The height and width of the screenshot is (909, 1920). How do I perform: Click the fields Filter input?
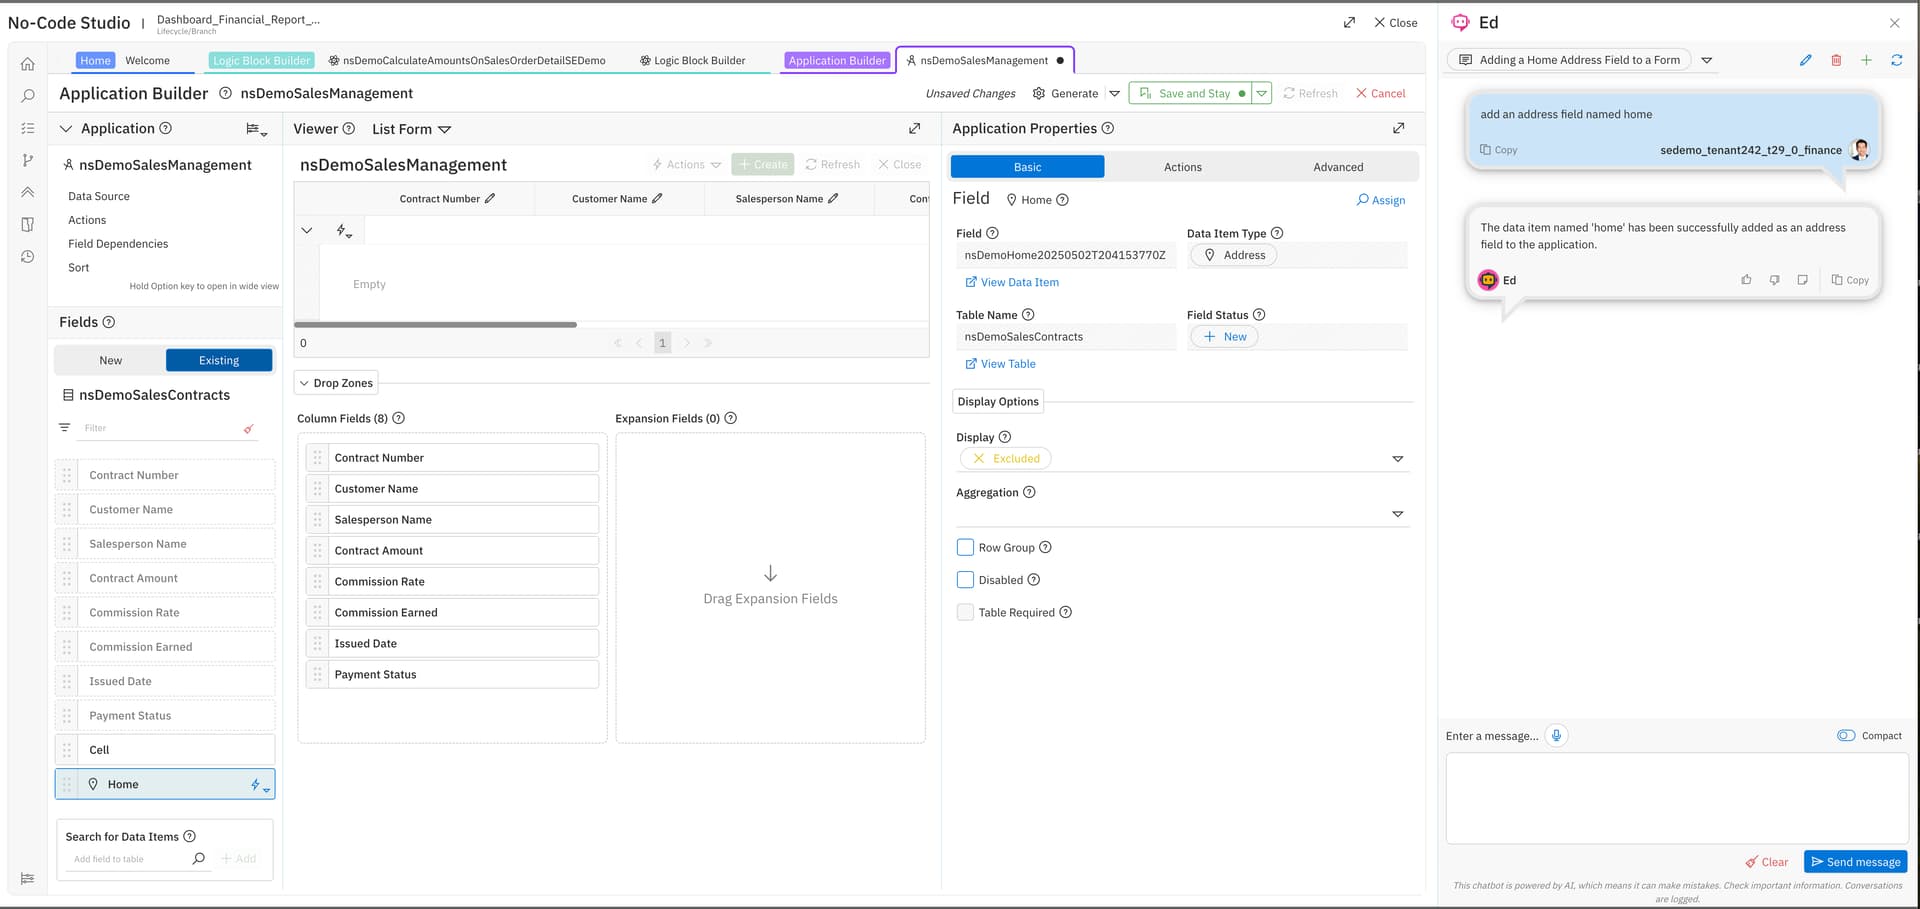[x=160, y=428]
